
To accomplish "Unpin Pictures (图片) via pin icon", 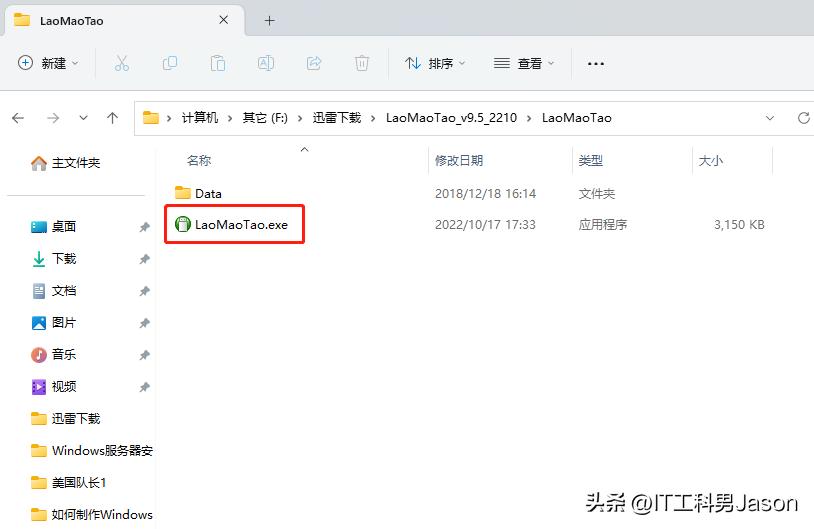I will point(144,323).
